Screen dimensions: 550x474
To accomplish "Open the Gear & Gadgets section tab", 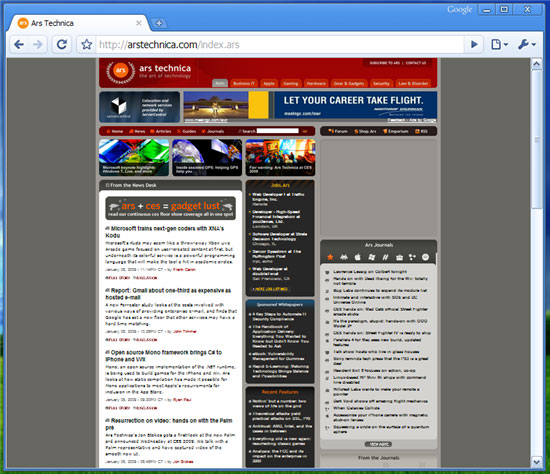I will pyautogui.click(x=349, y=84).
